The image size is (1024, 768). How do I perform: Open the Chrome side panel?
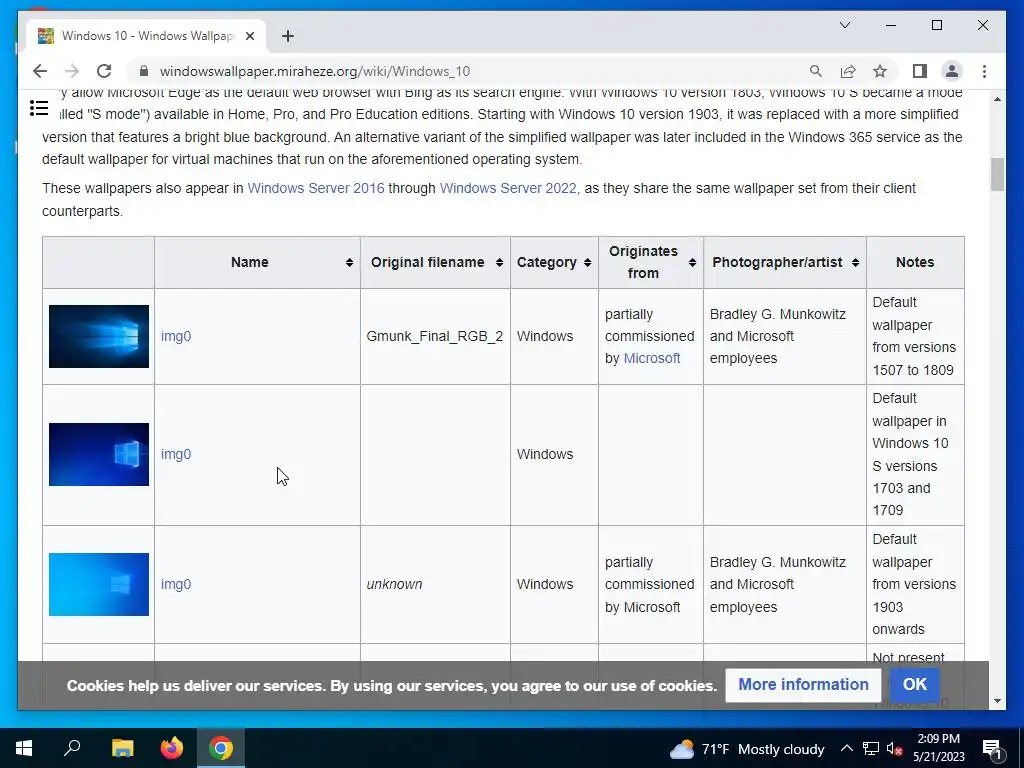click(x=920, y=71)
